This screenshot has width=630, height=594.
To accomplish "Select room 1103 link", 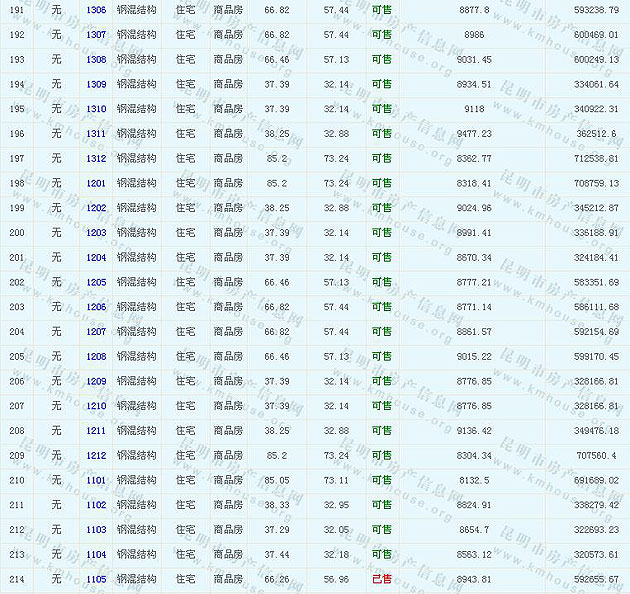I will [96, 529].
